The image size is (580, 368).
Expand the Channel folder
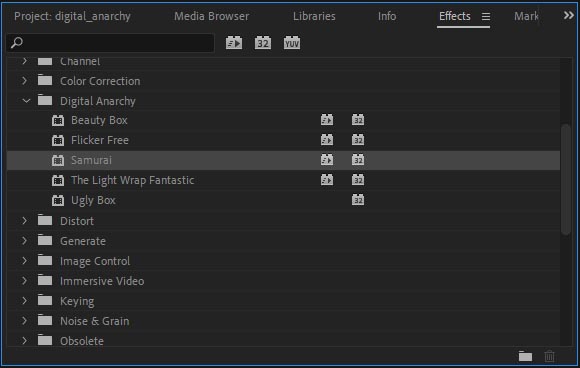coord(24,61)
